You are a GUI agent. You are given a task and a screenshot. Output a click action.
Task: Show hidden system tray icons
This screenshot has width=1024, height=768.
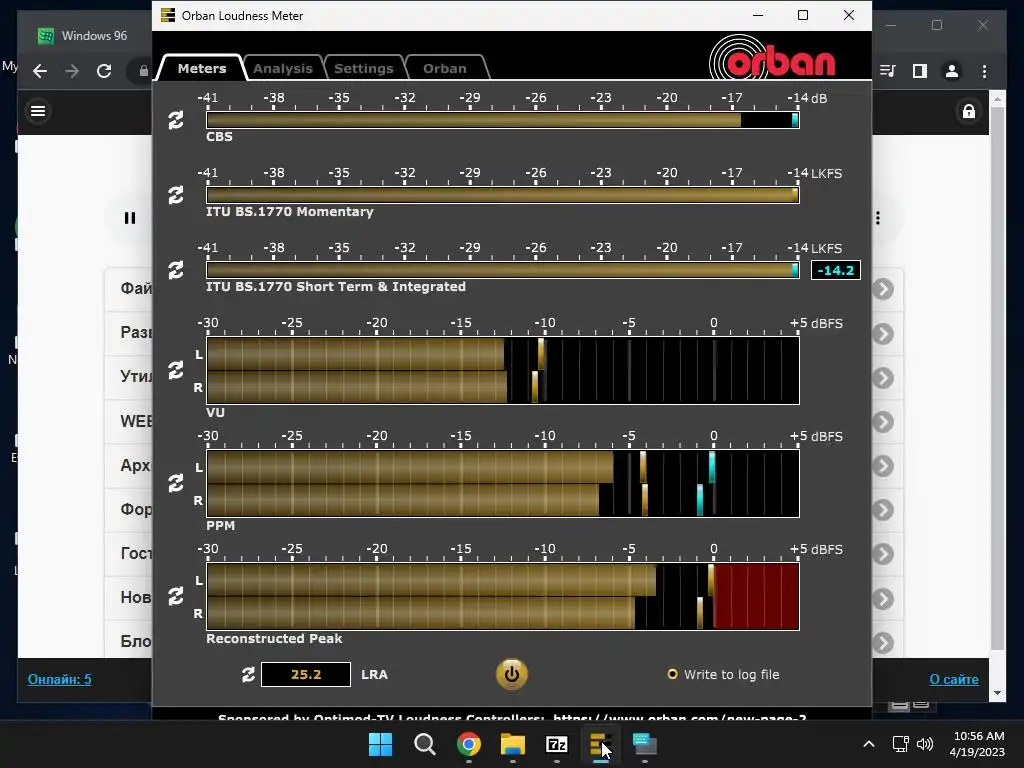869,744
